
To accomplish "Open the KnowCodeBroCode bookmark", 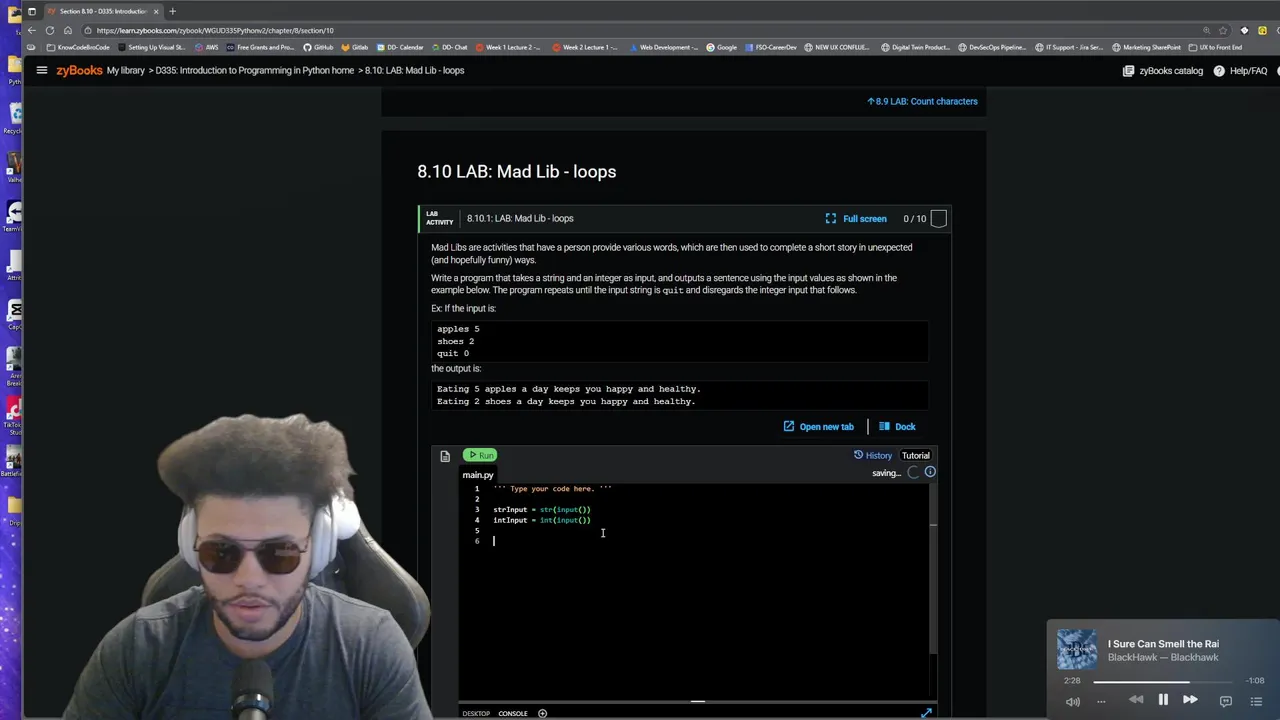I will tap(78, 47).
